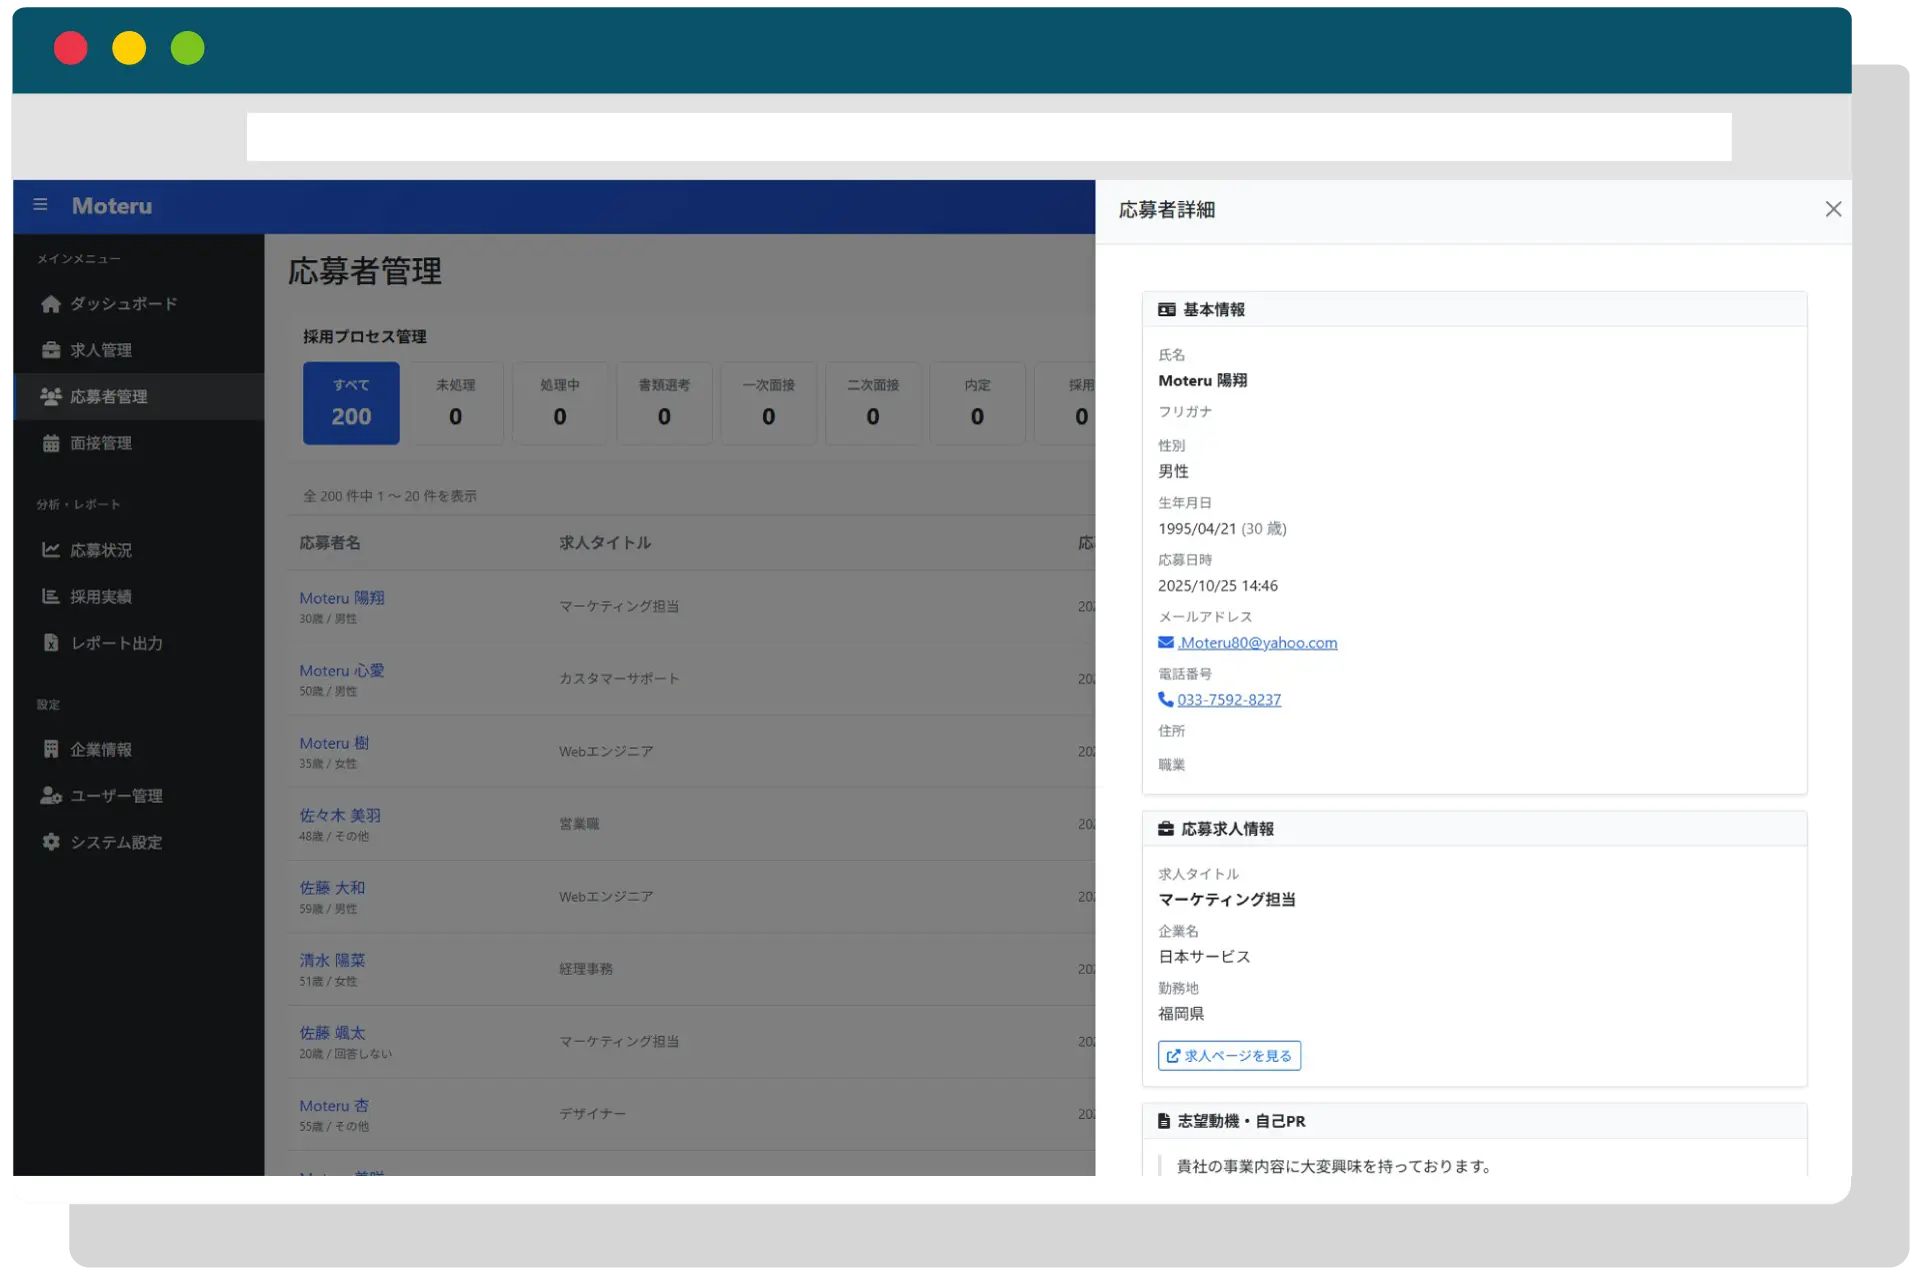Click the 企業情報 building icon
1920x1274 pixels.
tap(51, 749)
